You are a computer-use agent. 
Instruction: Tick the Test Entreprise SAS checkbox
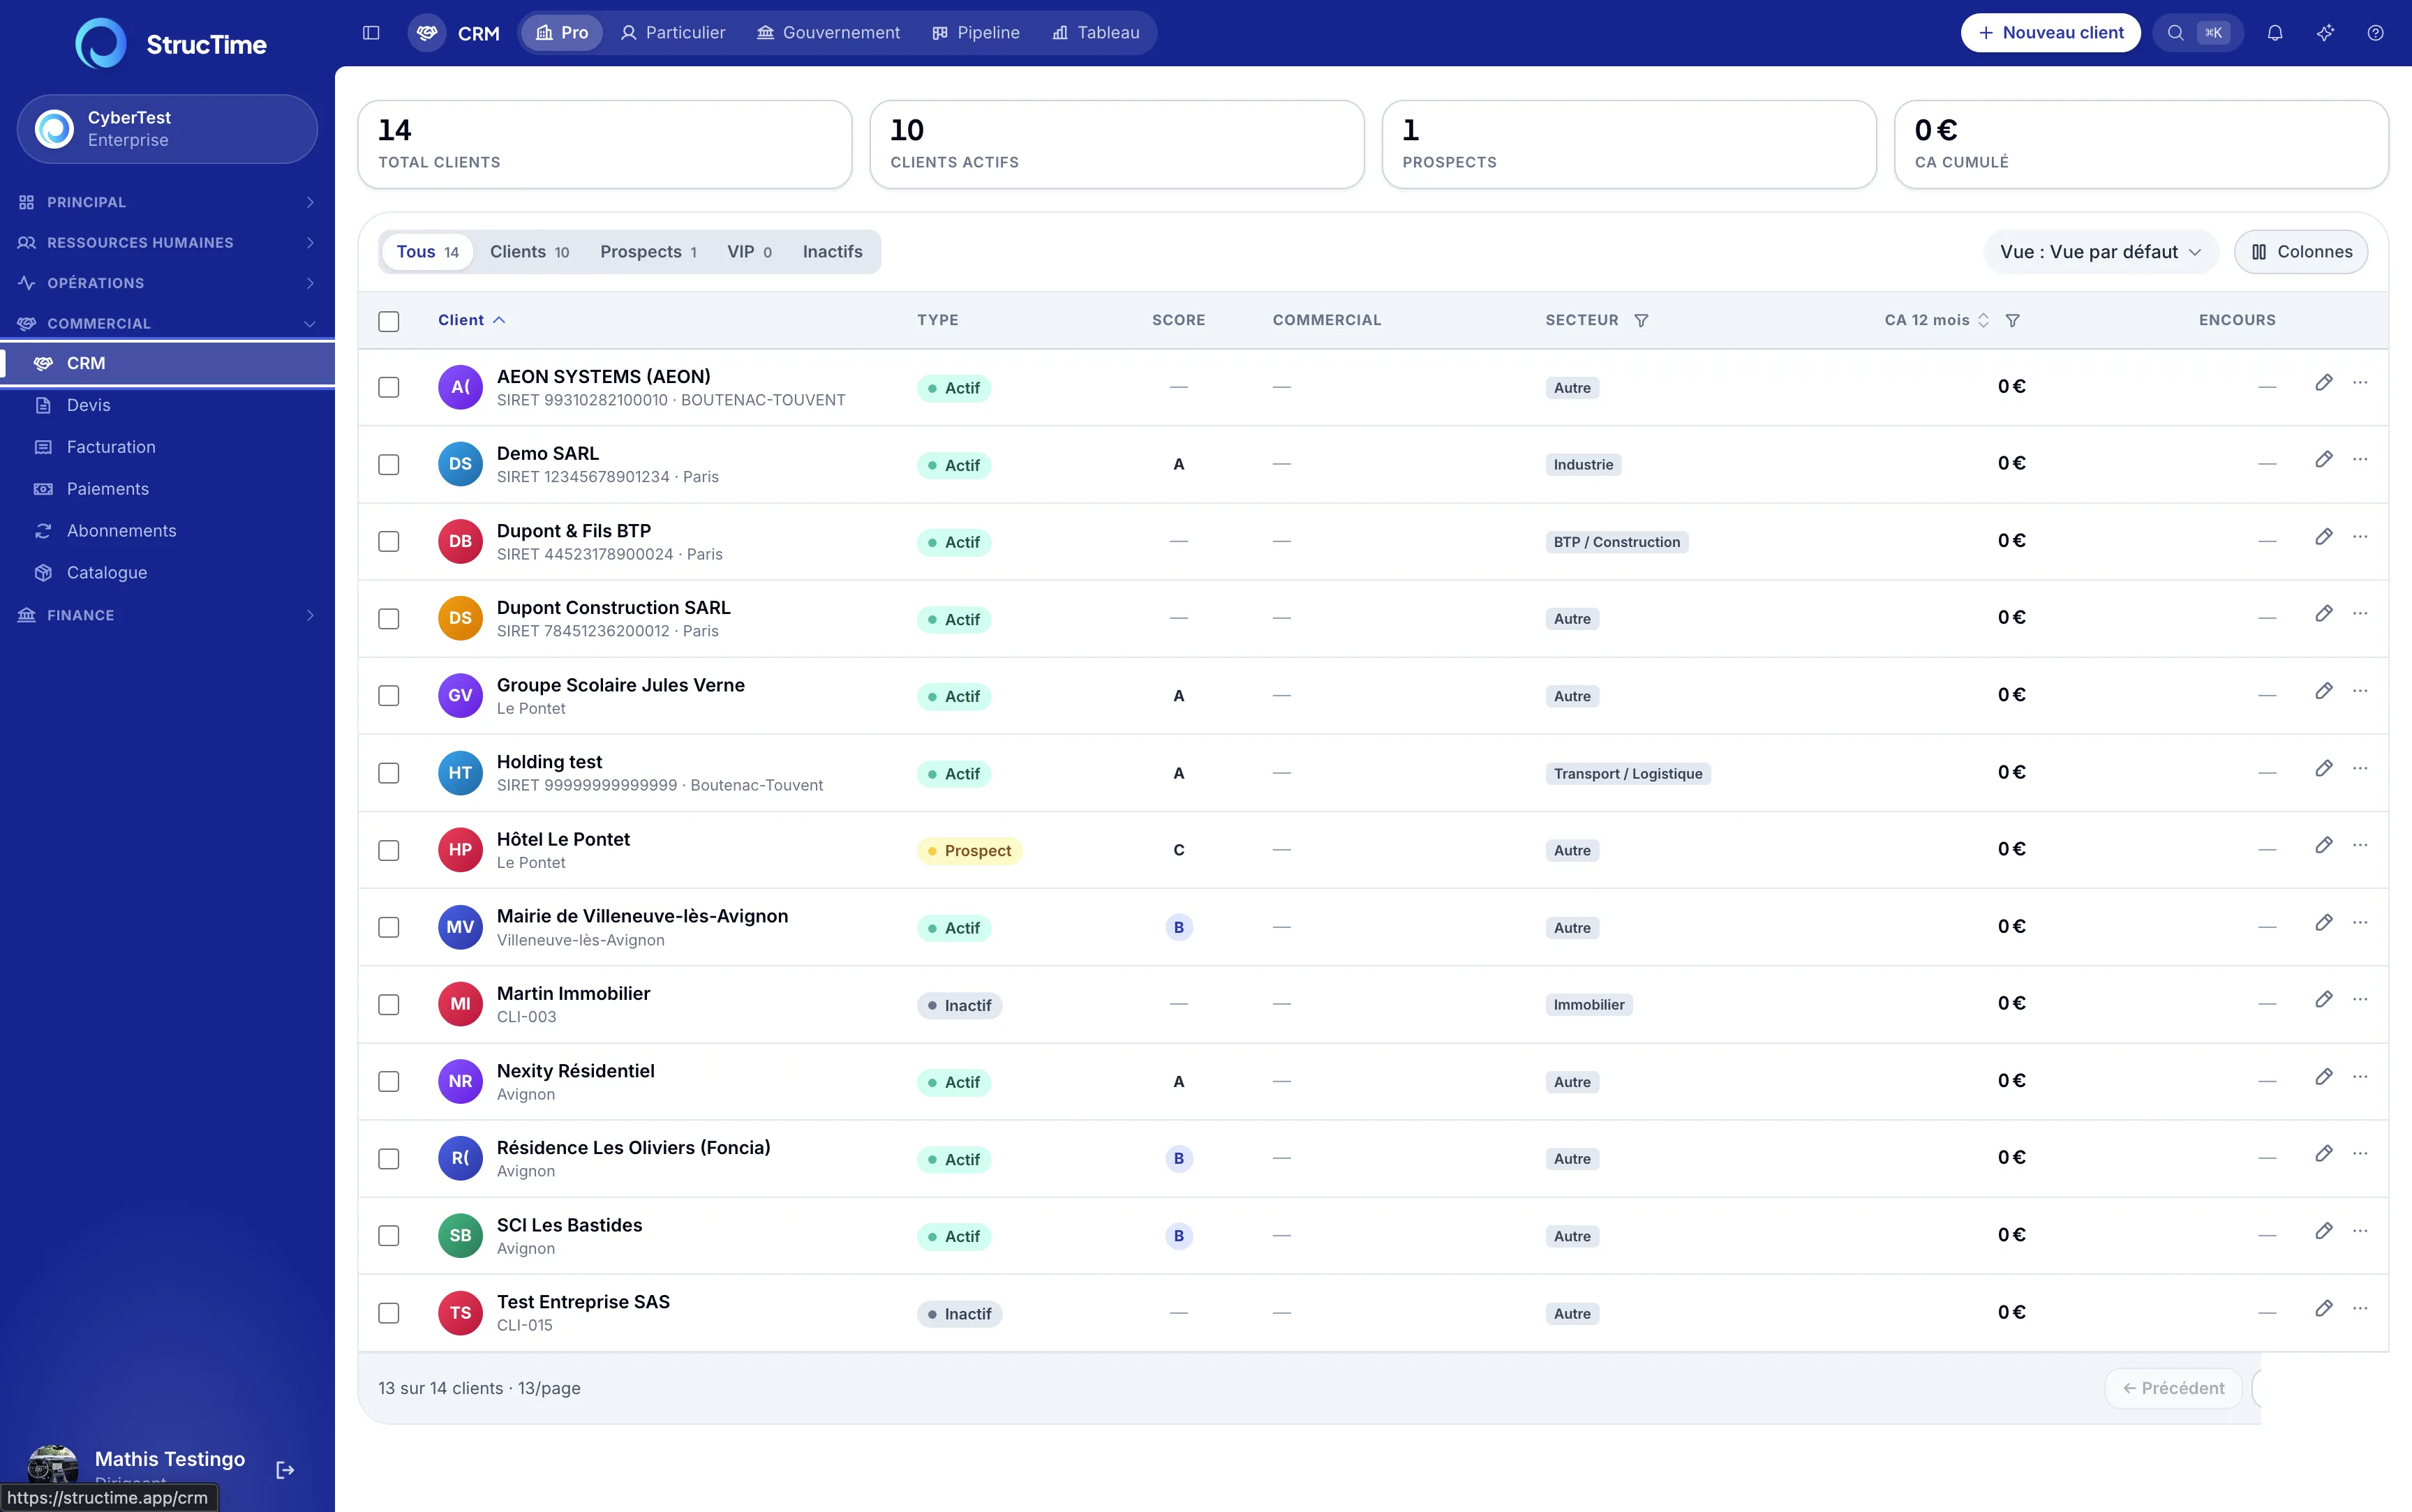(389, 1313)
